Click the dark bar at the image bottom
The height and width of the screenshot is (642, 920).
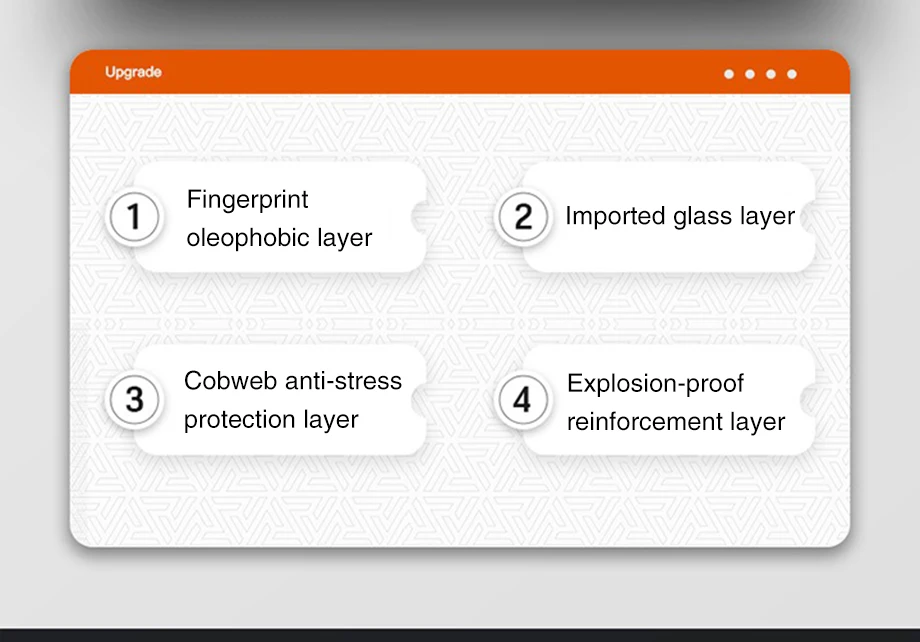(460, 635)
